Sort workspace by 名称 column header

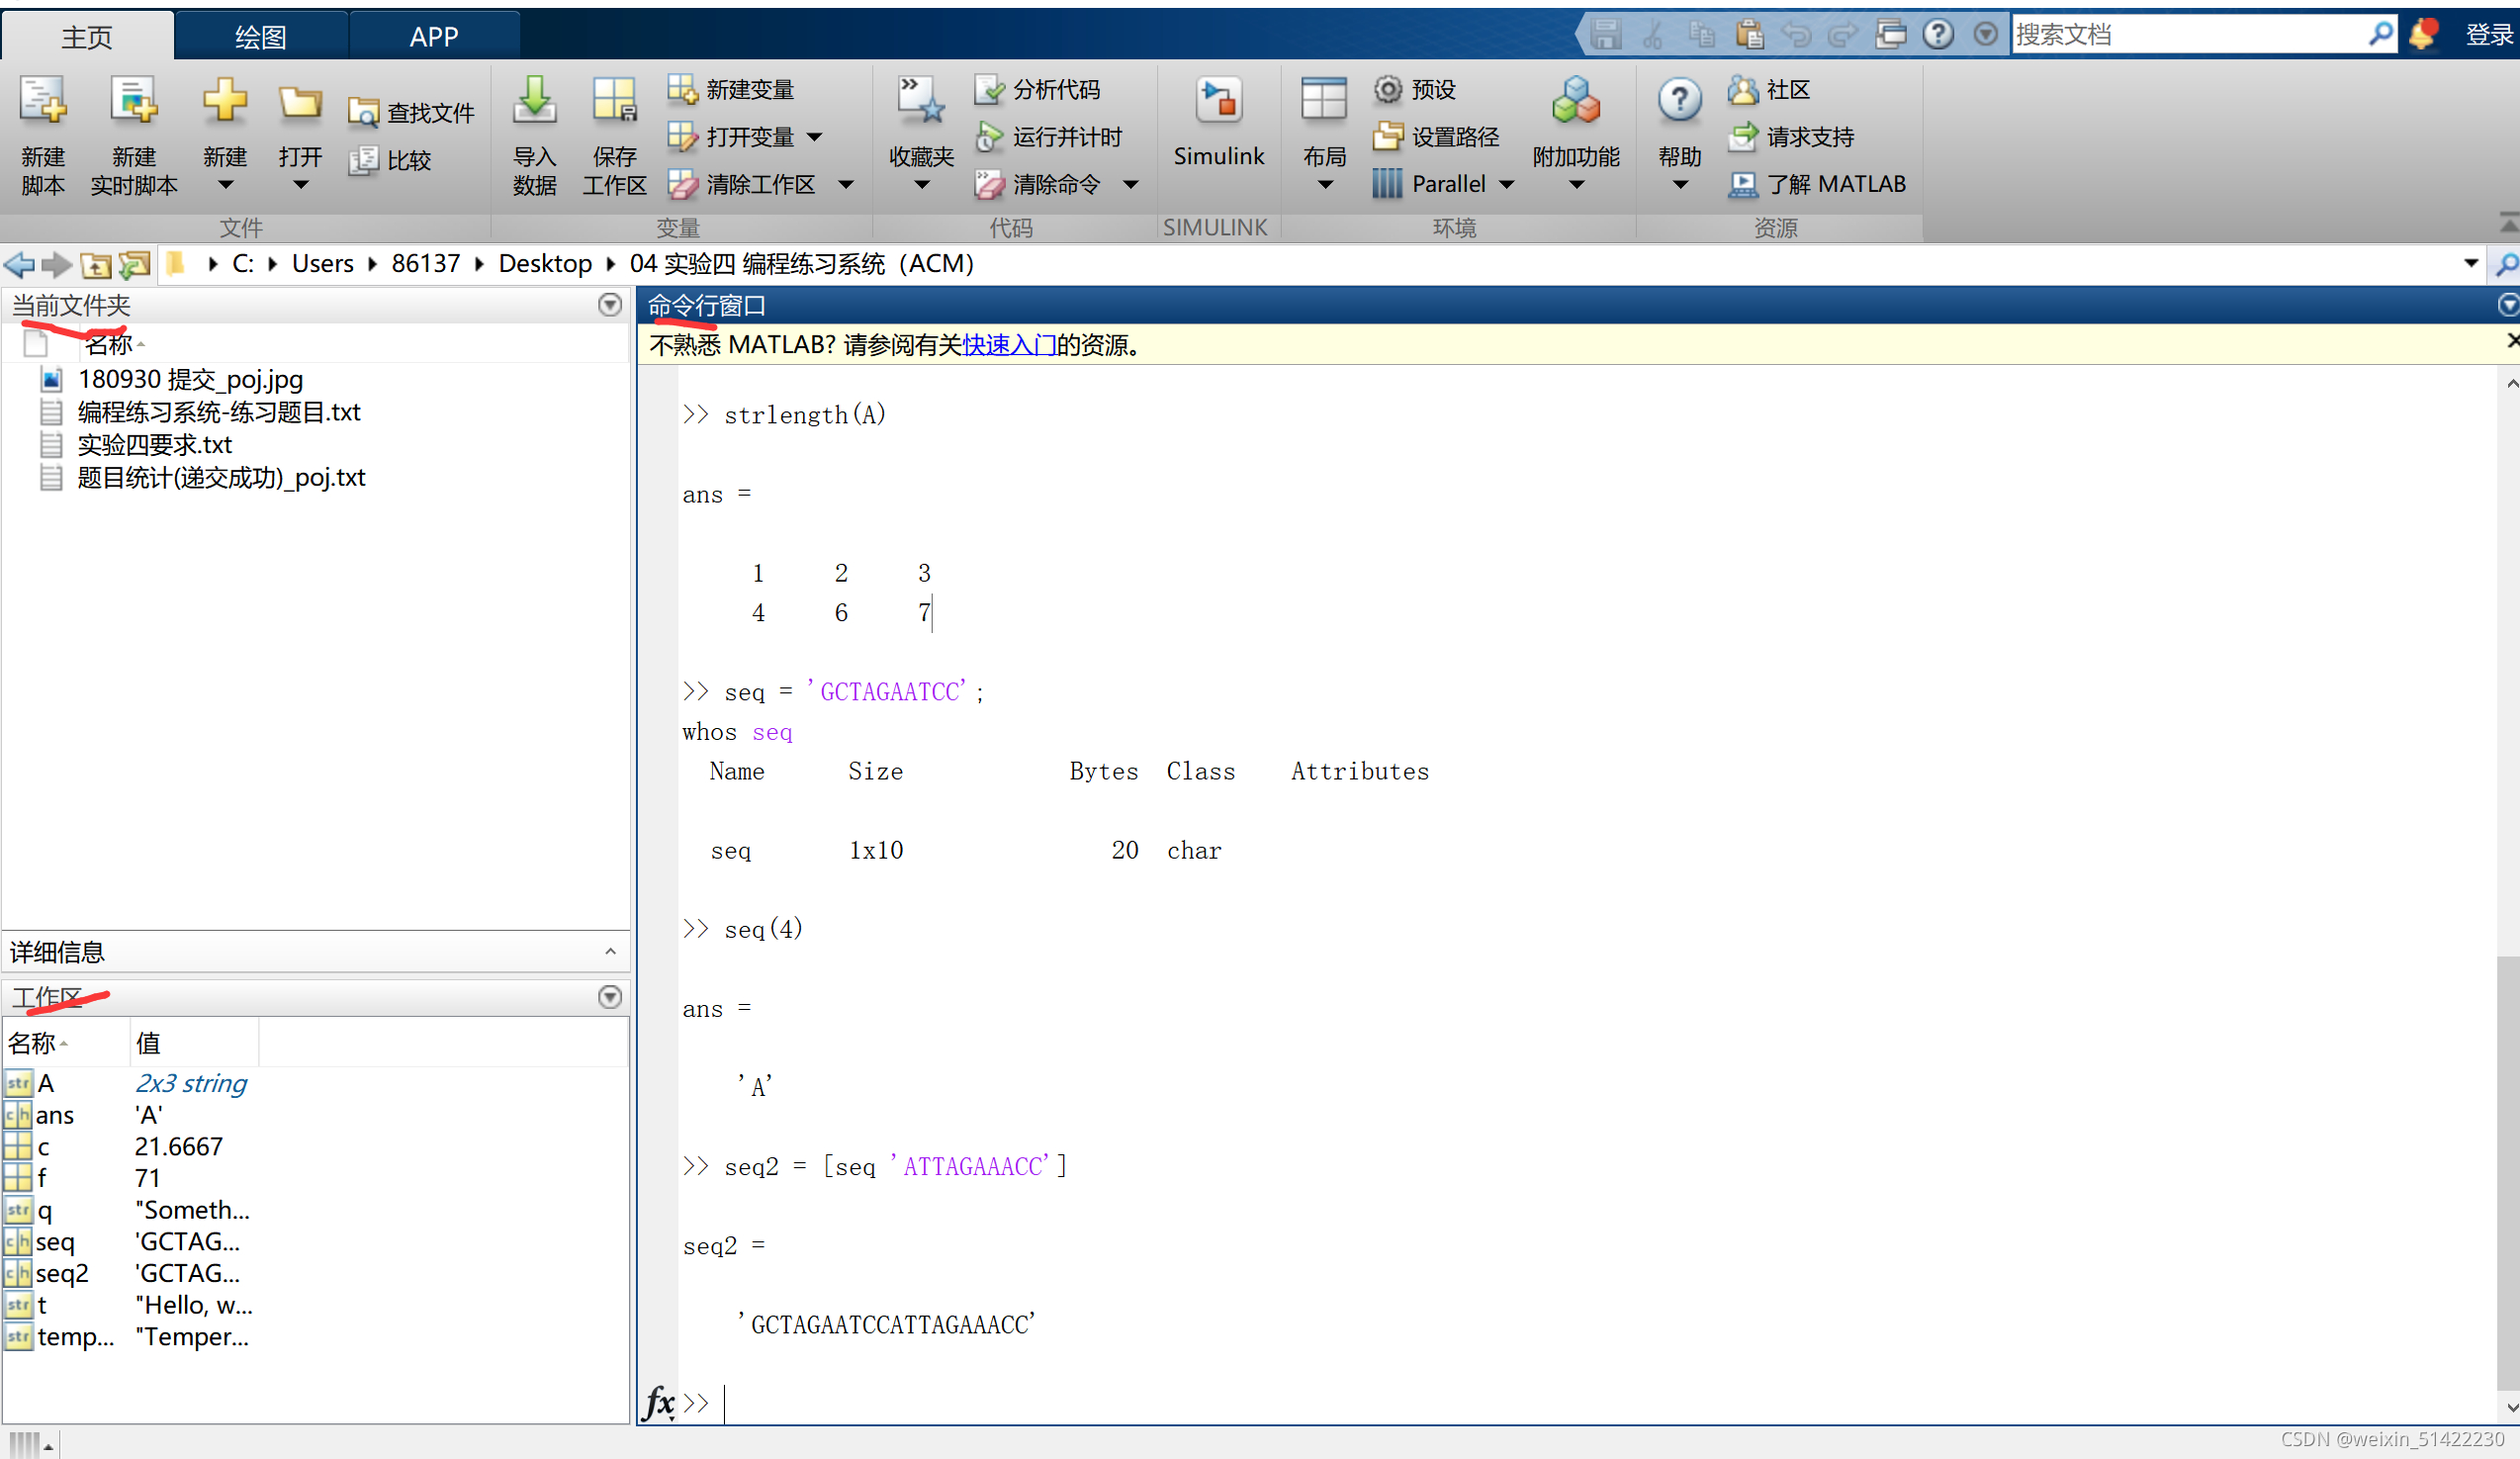pyautogui.click(x=66, y=1043)
